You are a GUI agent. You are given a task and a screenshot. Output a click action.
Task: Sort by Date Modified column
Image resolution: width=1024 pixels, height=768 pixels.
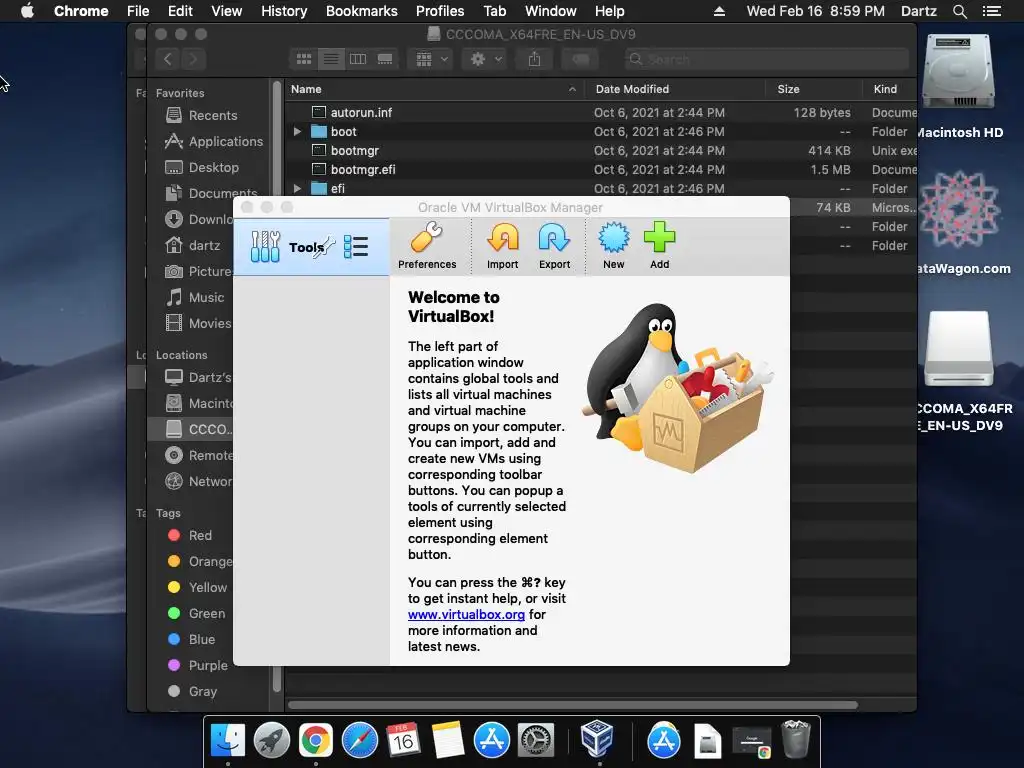(675, 89)
